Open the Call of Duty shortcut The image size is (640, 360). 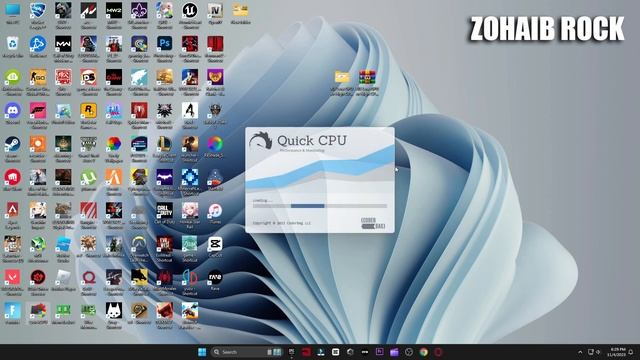coord(164,211)
